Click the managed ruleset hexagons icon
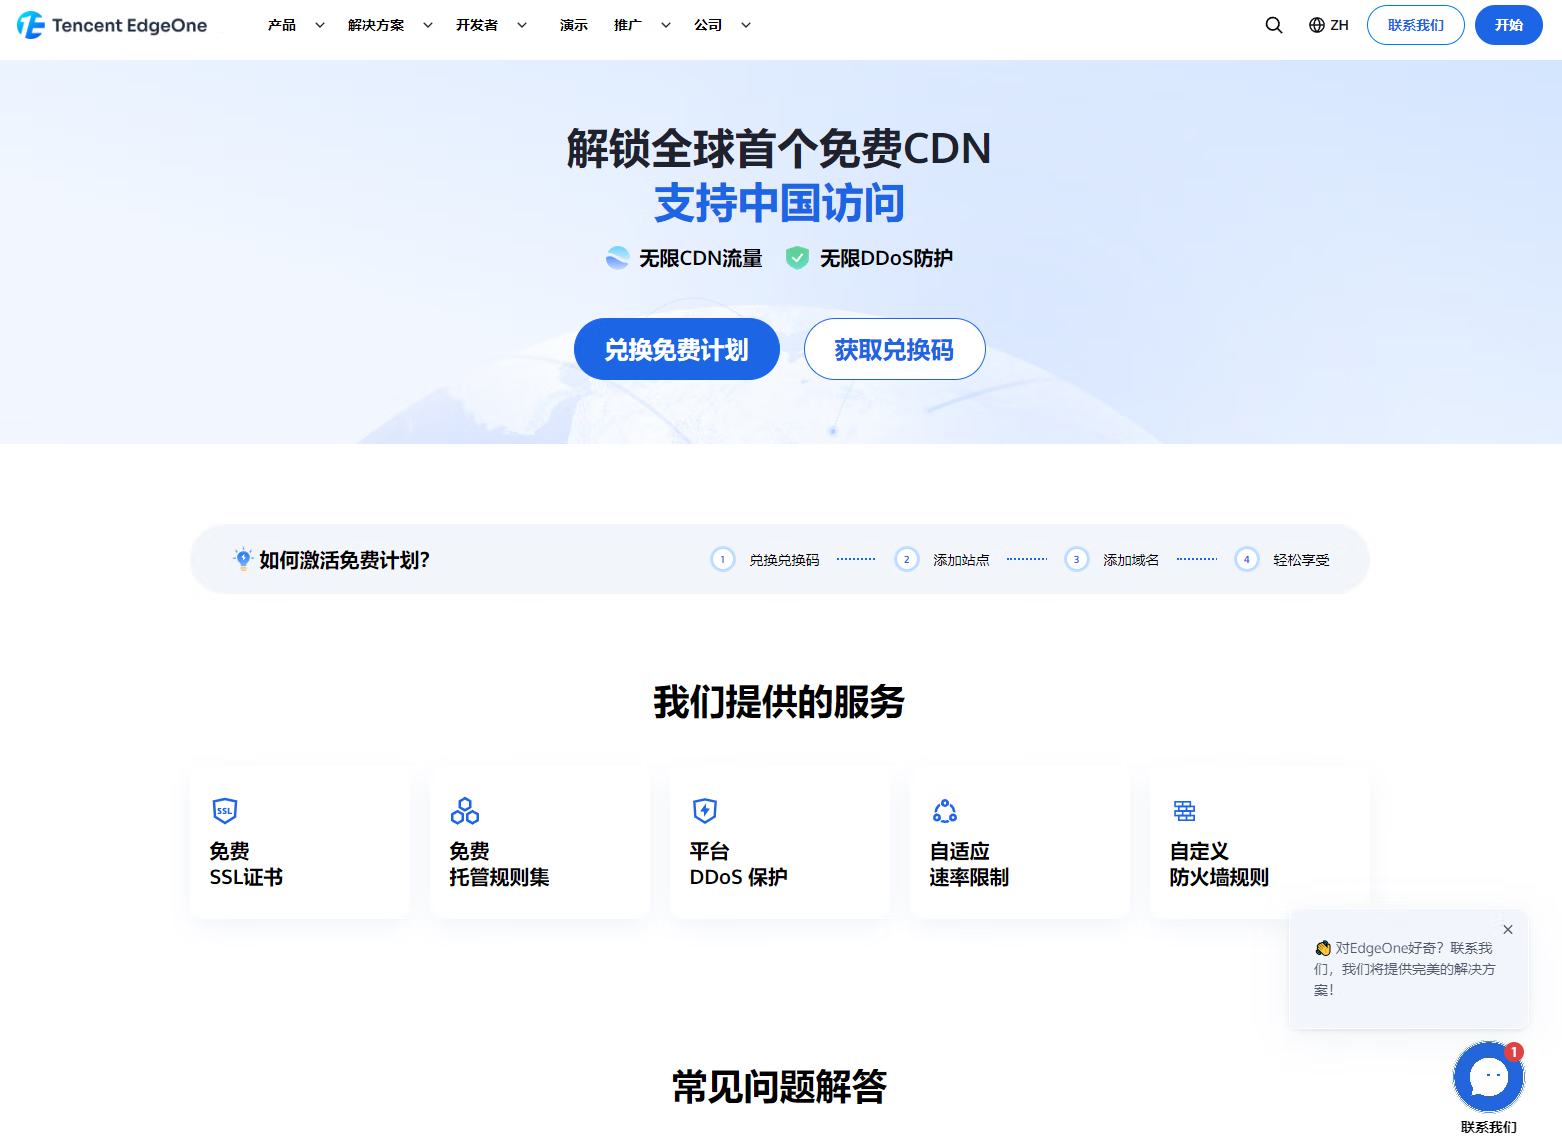The height and width of the screenshot is (1138, 1562). (x=465, y=811)
